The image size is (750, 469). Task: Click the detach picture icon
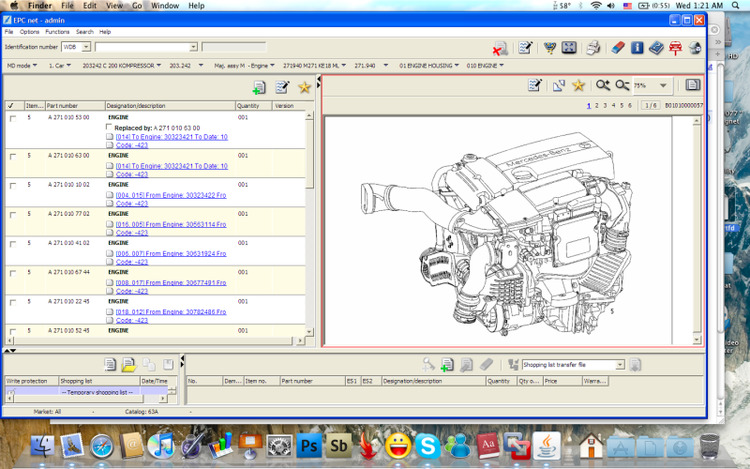click(x=558, y=86)
